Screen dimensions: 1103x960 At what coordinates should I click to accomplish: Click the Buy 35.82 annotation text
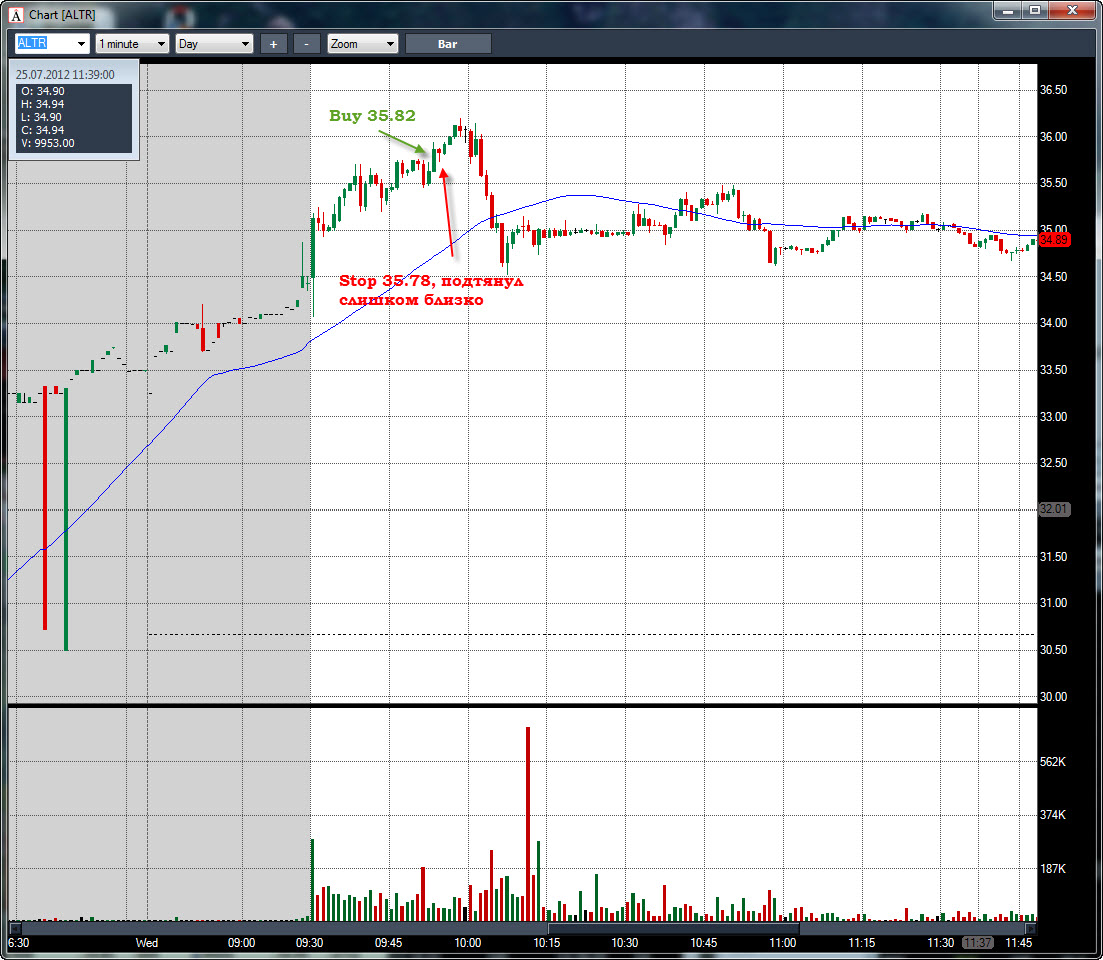[372, 115]
